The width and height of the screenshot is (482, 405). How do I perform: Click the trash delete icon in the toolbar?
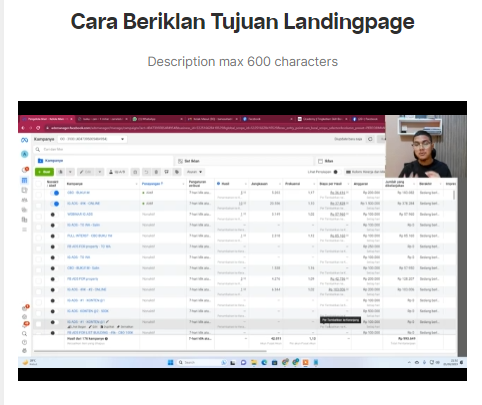156,172
